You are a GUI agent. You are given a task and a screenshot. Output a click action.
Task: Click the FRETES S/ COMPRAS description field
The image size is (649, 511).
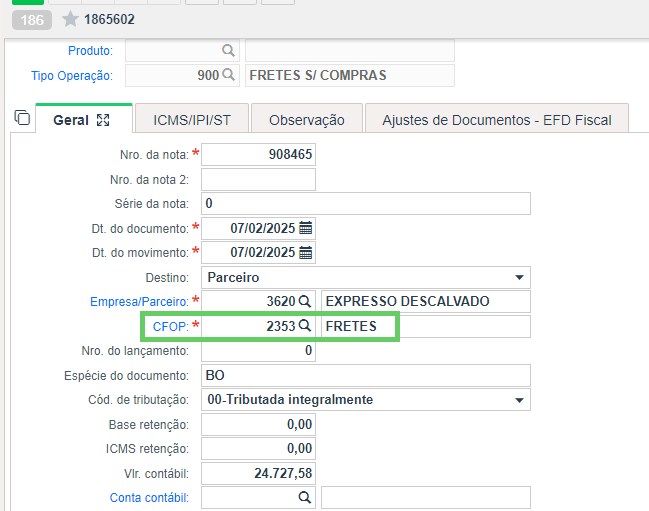tap(350, 75)
